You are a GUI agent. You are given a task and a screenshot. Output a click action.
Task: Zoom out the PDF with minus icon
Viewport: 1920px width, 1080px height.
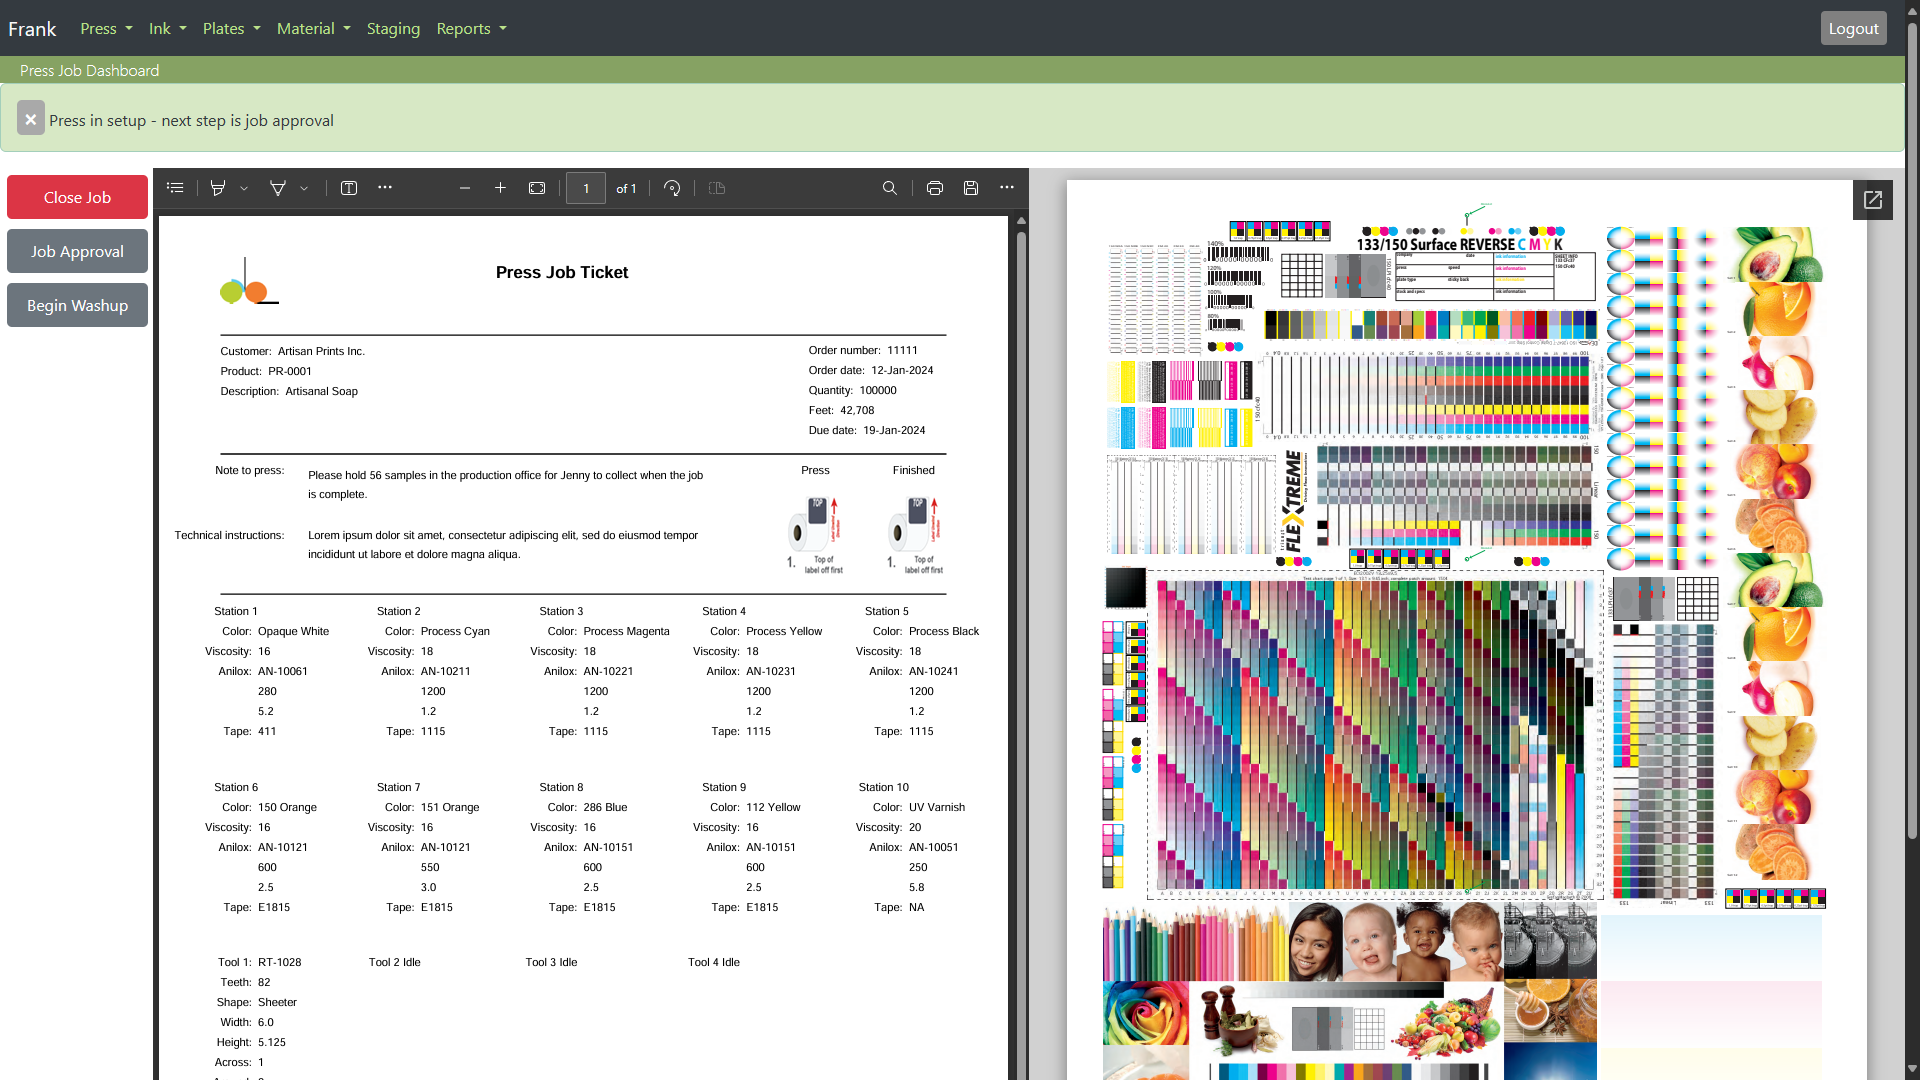[465, 188]
